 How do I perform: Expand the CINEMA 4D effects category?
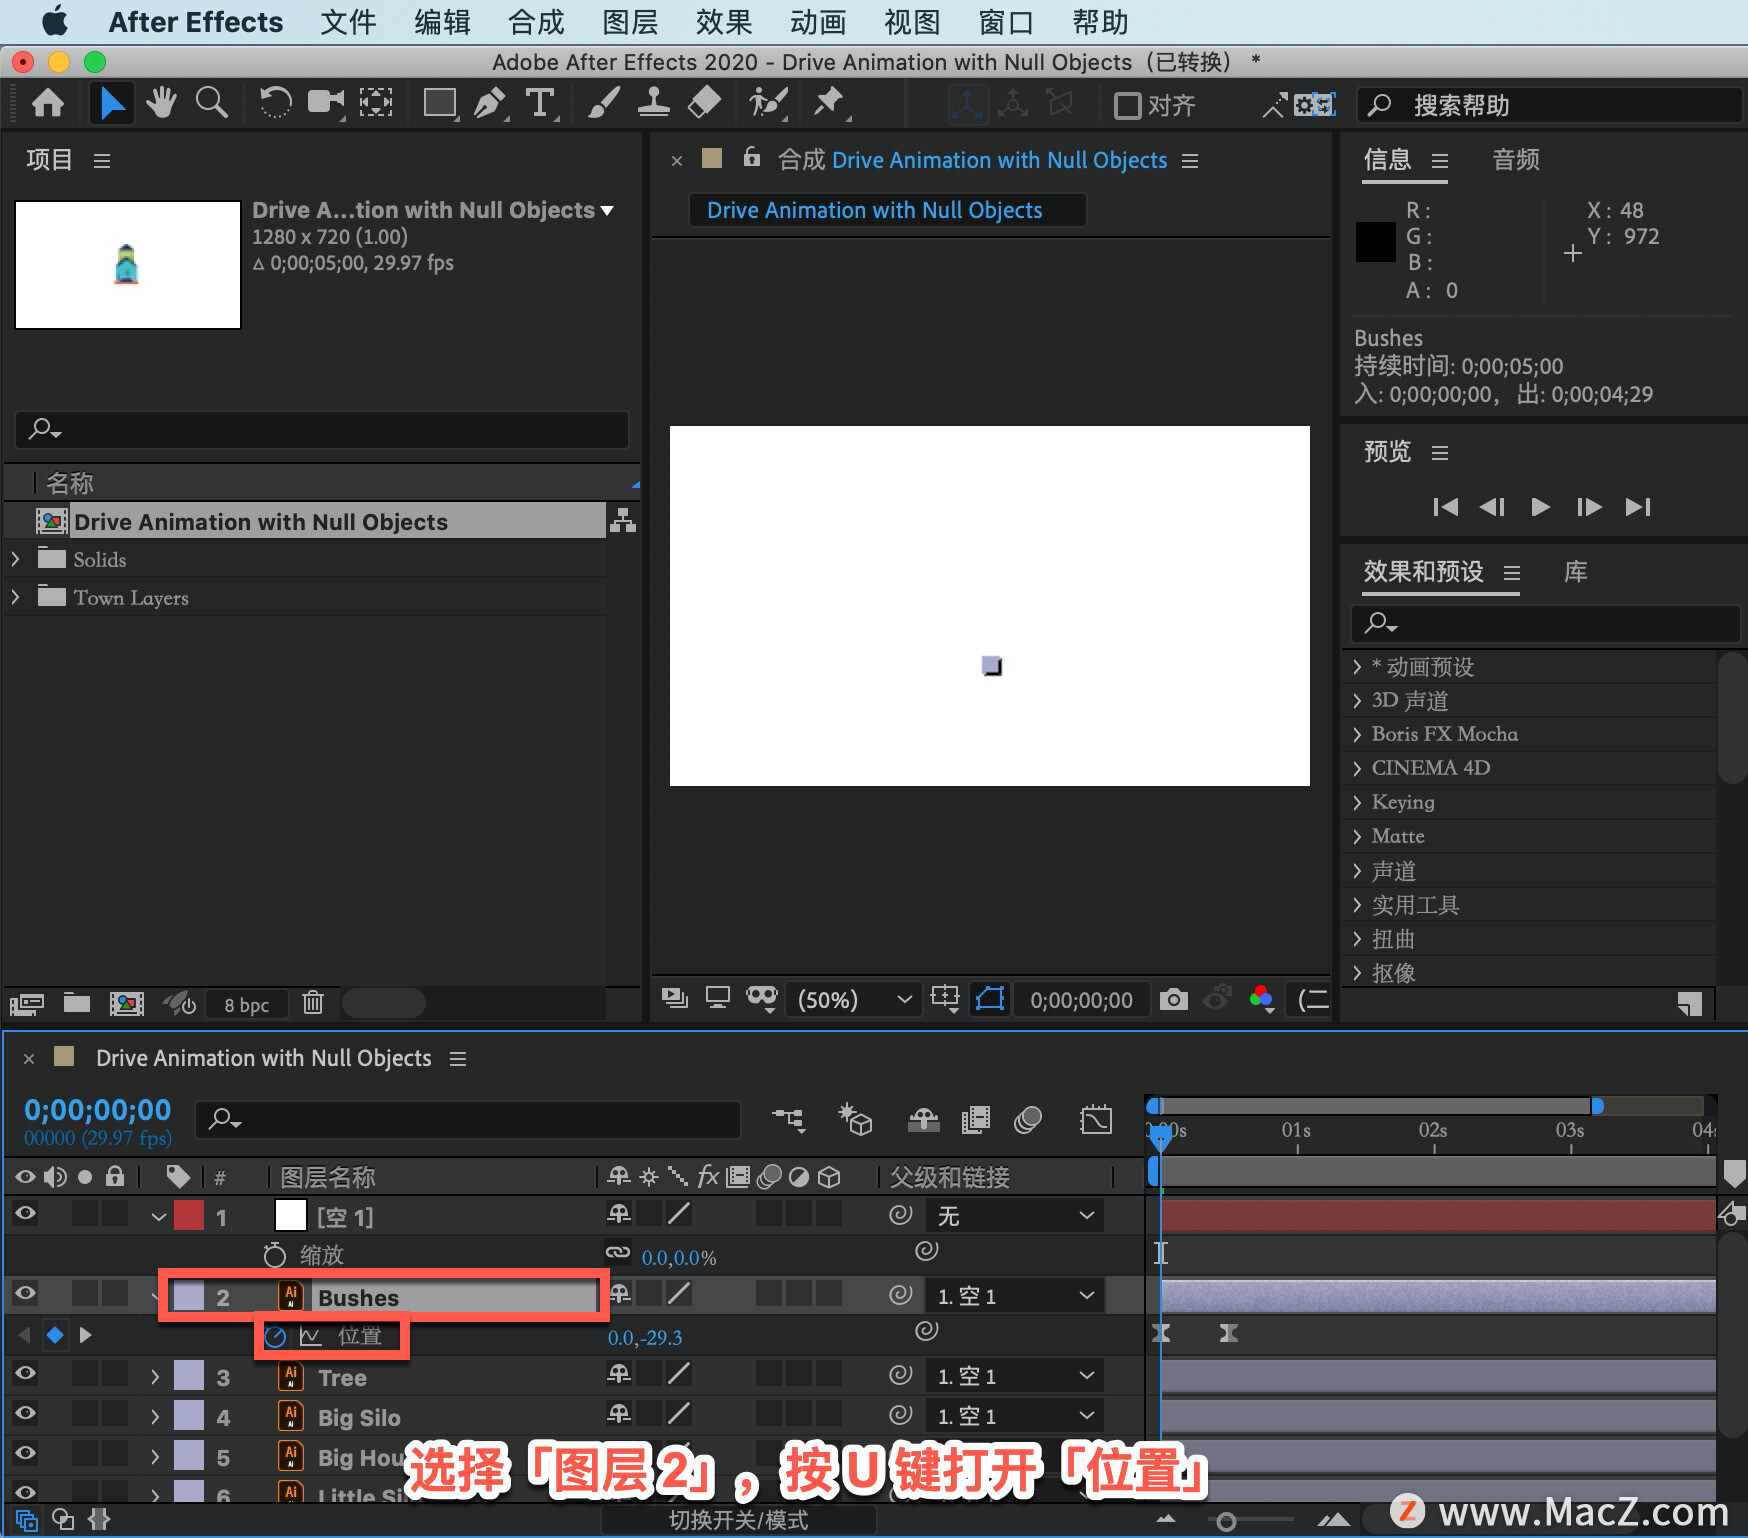[x=1358, y=768]
